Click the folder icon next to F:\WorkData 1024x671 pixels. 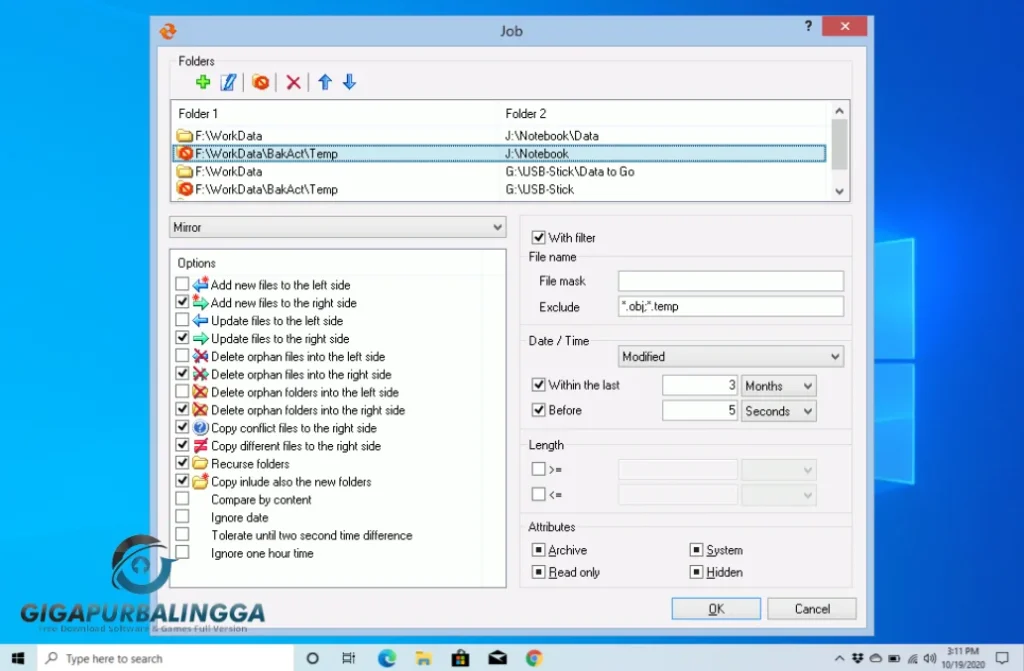(187, 135)
